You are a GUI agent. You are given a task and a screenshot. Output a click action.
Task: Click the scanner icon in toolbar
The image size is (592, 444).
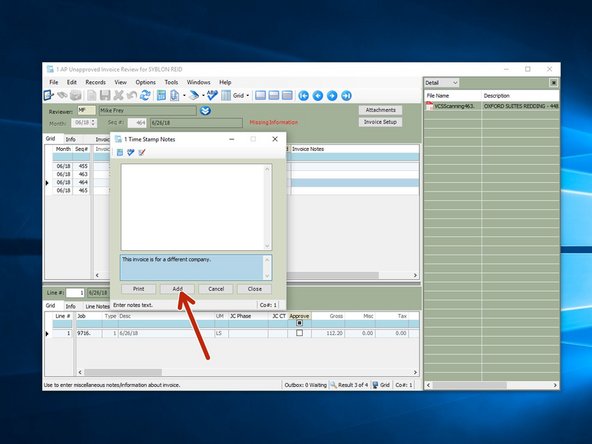194,96
